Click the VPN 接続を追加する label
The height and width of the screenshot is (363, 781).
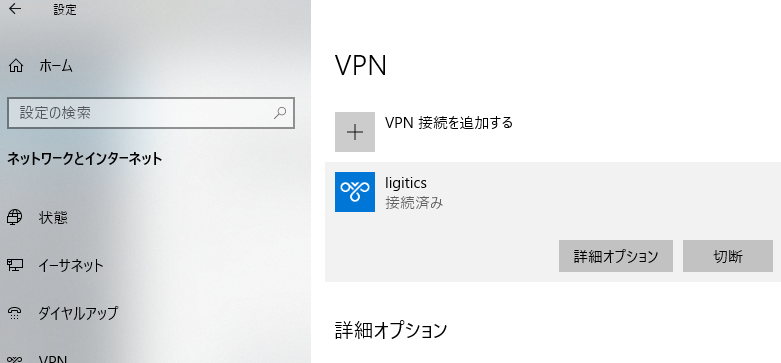(x=449, y=122)
